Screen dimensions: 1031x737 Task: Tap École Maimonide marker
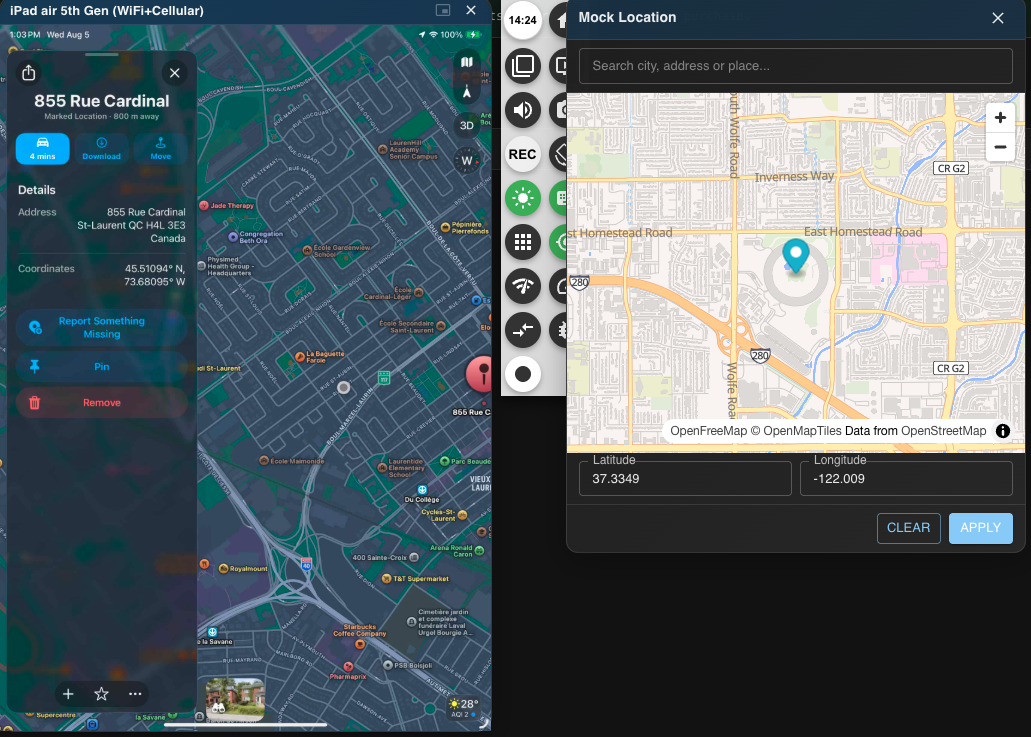tap(264, 461)
